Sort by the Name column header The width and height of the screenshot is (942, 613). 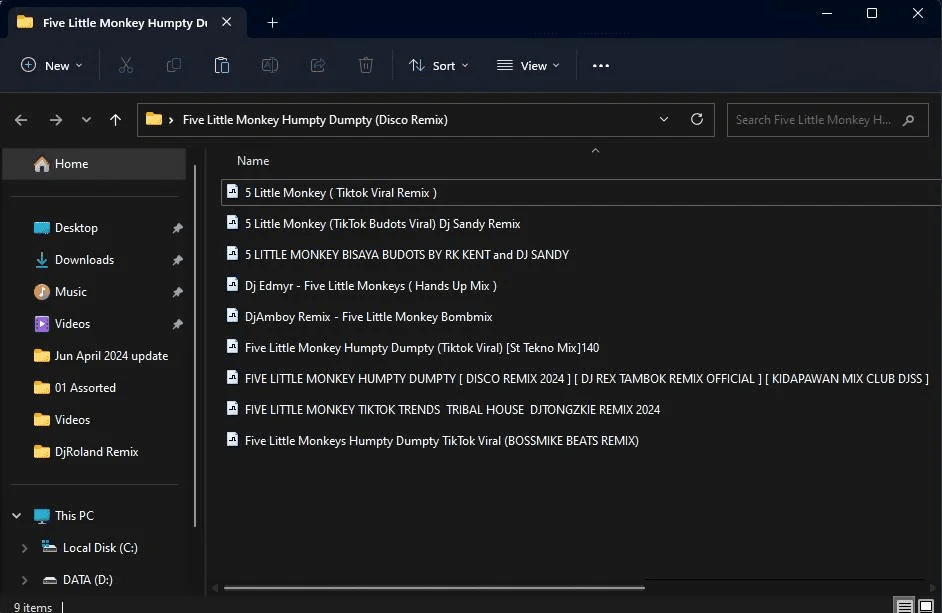[253, 161]
